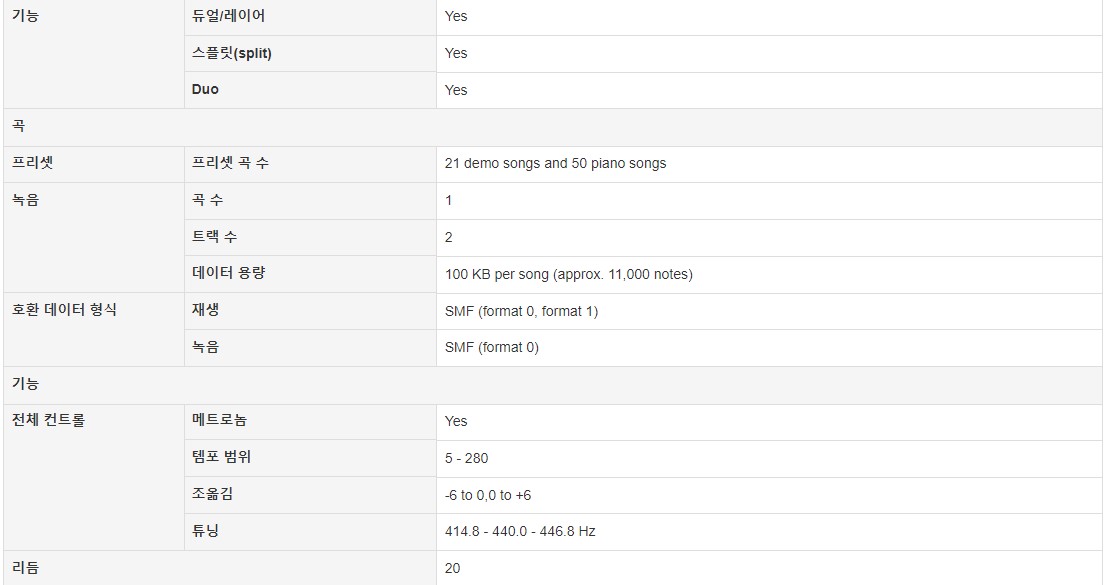This screenshot has width=1106, height=585.
Task: Select the 스플릿(split) row label
Action: (231, 54)
